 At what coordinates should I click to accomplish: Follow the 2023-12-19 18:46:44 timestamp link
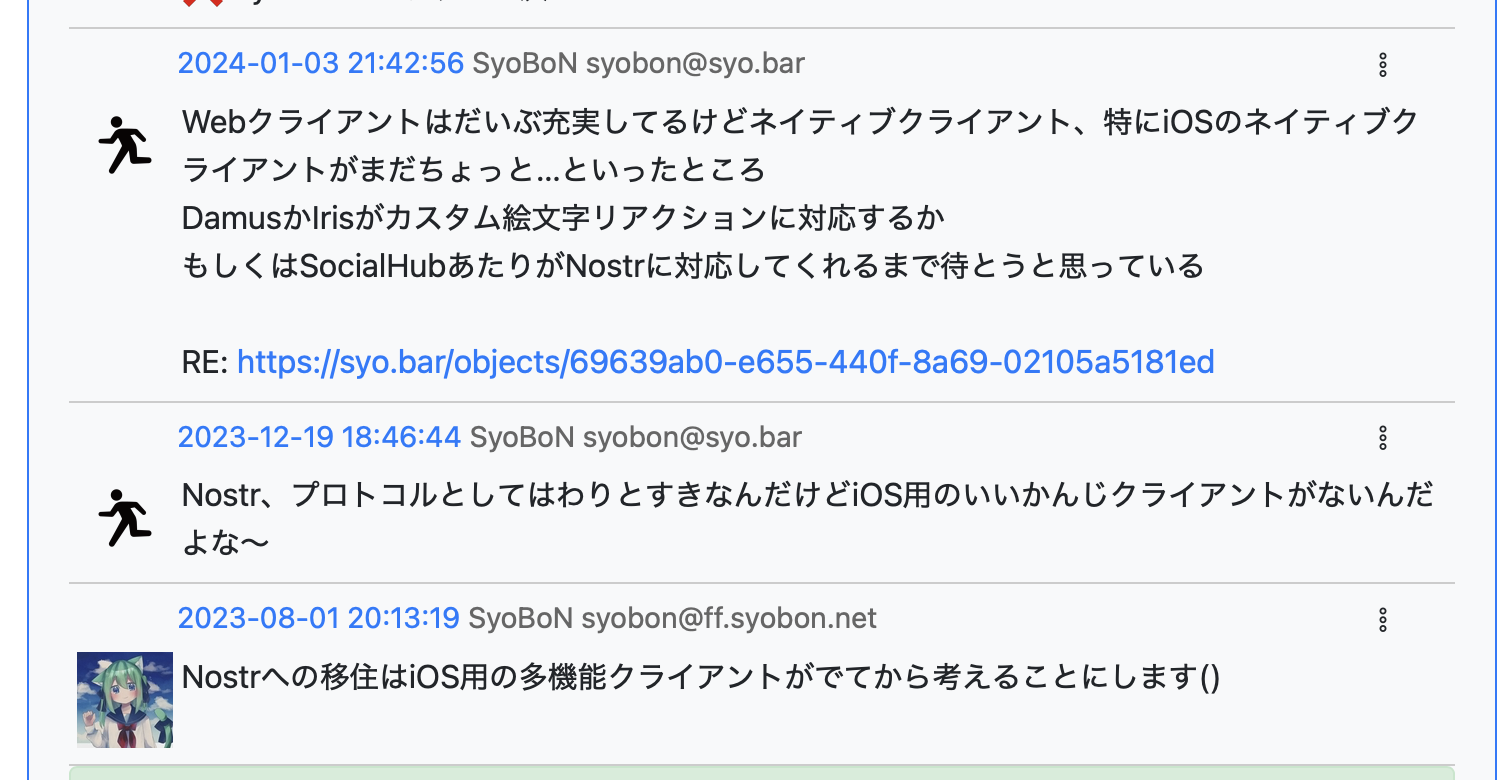(319, 437)
